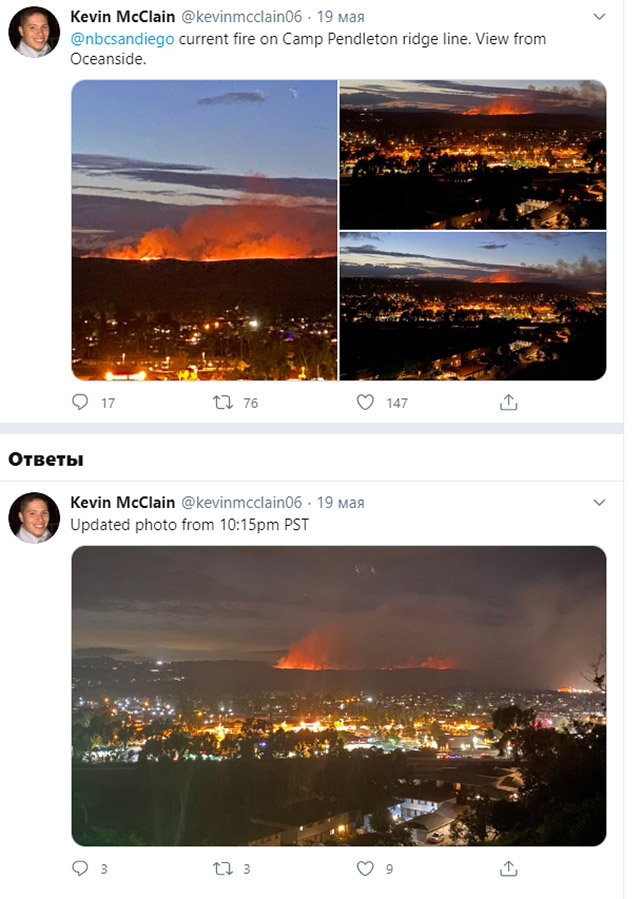View the large left fire photo
640x899 pixels.
[x=204, y=230]
